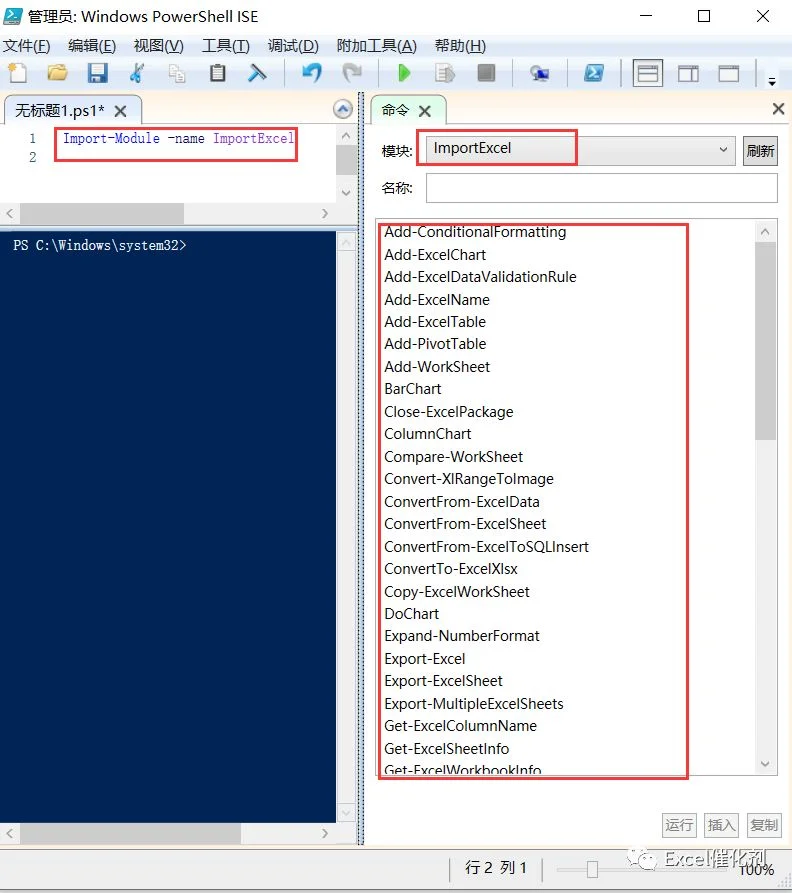Launch PowerShell.exe from blue toolbar icon
The image size is (792, 893).
(594, 73)
